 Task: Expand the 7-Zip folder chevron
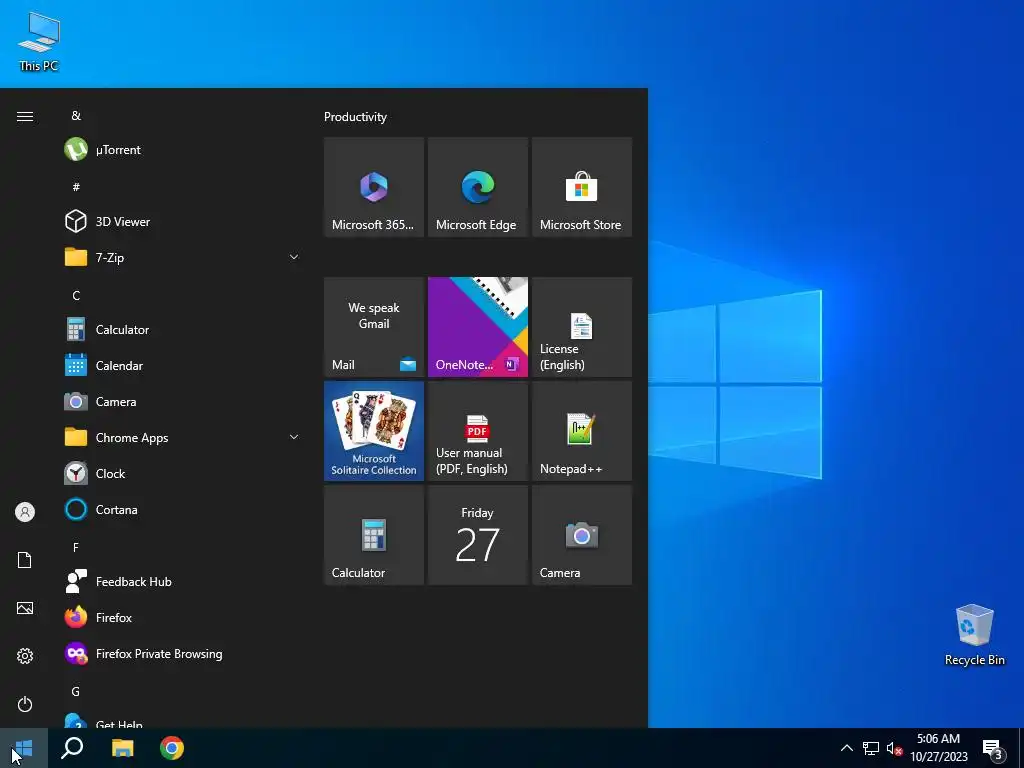[294, 257]
